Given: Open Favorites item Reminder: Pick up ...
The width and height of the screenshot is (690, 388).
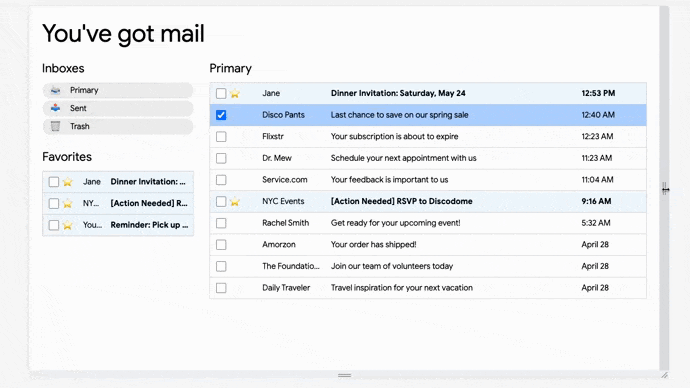Looking at the screenshot, I should (x=149, y=225).
